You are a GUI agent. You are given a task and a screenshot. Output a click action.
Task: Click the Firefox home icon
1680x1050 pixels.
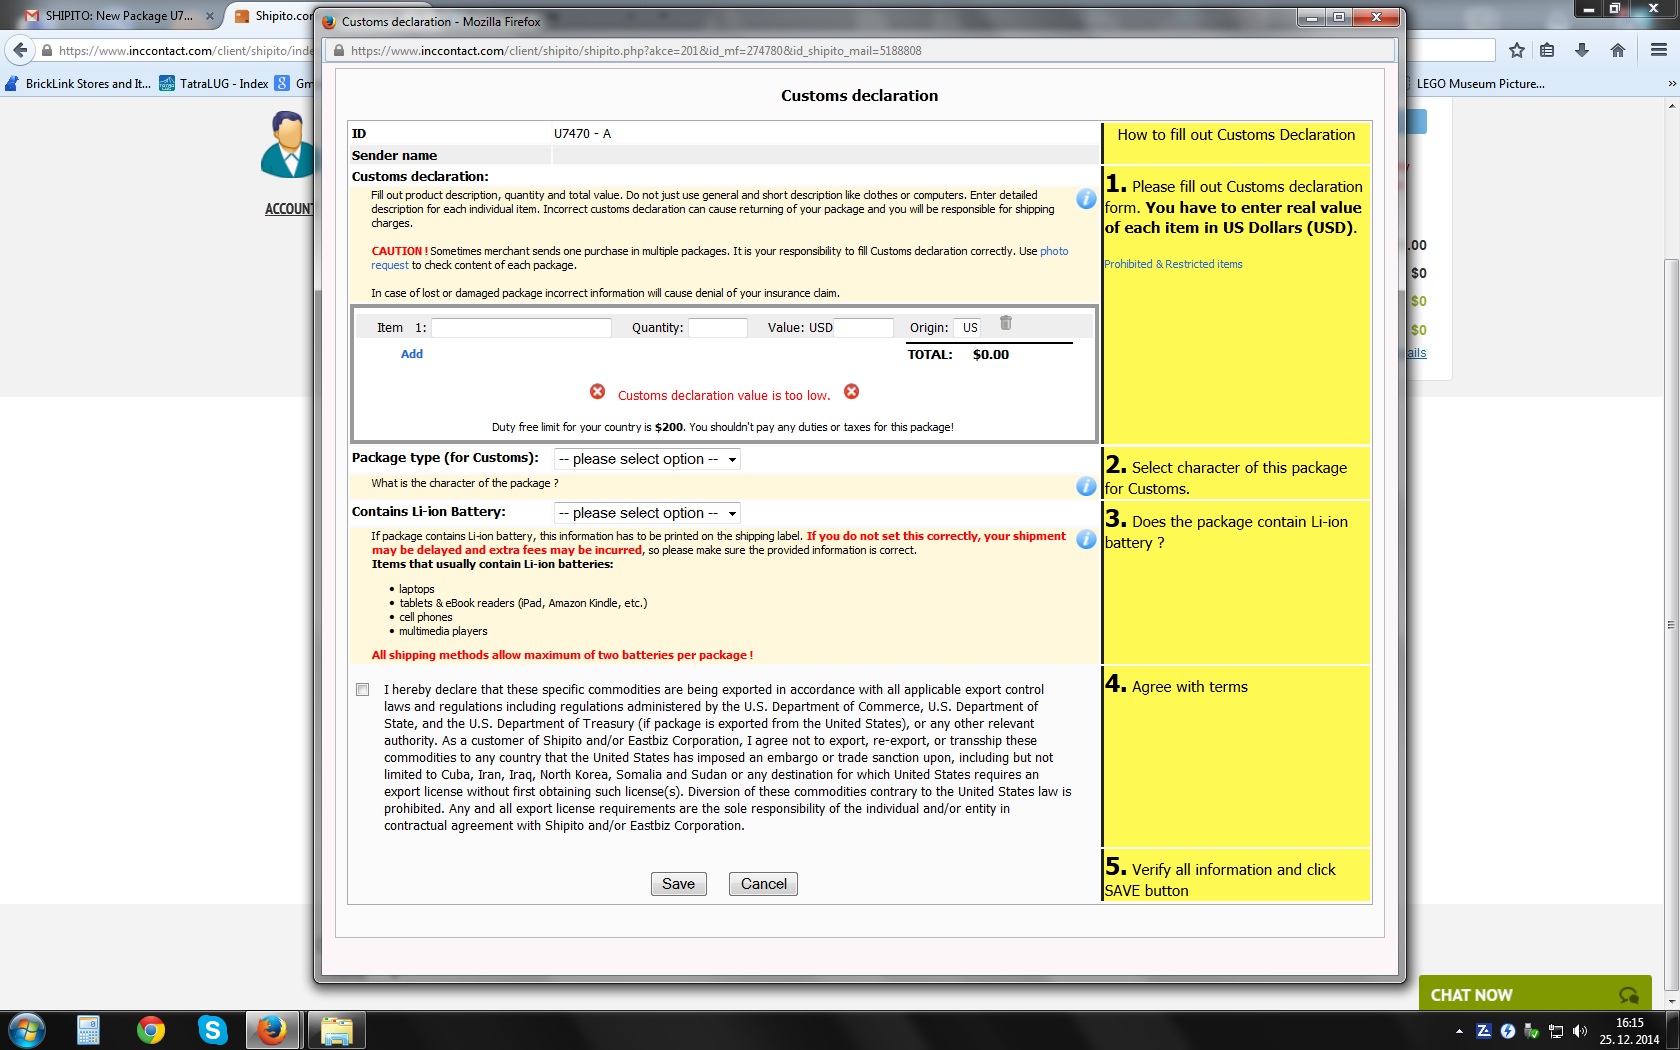pos(1618,50)
